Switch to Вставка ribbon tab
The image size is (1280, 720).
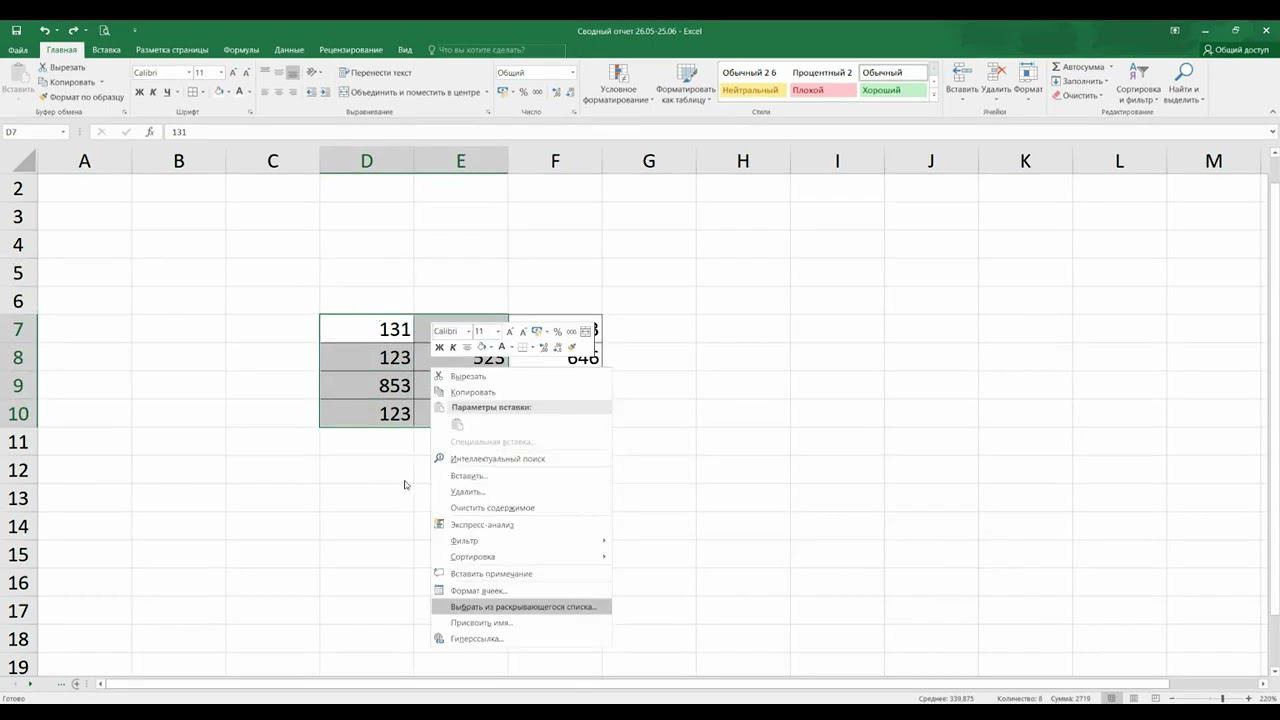point(106,50)
